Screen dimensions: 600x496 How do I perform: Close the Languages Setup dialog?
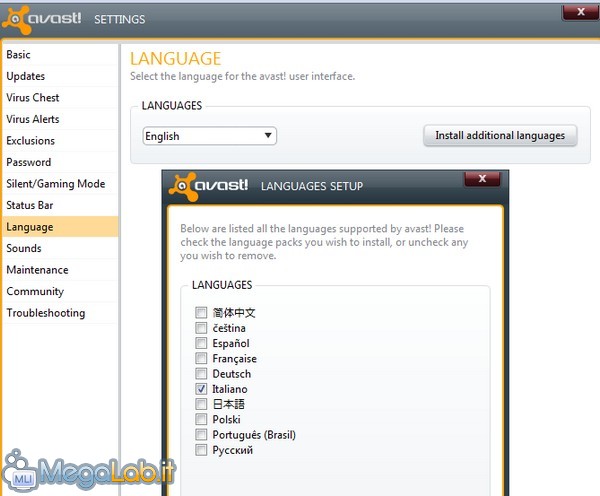click(482, 178)
